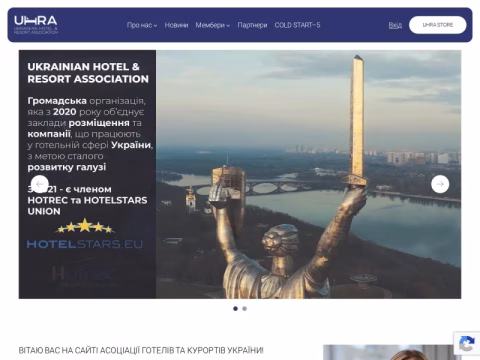Image resolution: width=480 pixels, height=360 pixels.
Task: Expand the Про нас dropdown menu
Action: (x=142, y=25)
